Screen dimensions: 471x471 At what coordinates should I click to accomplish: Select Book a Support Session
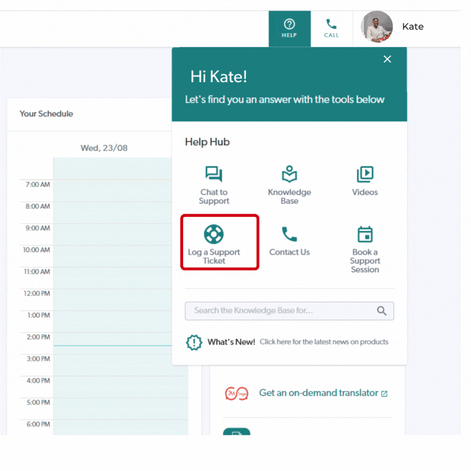[x=365, y=250]
